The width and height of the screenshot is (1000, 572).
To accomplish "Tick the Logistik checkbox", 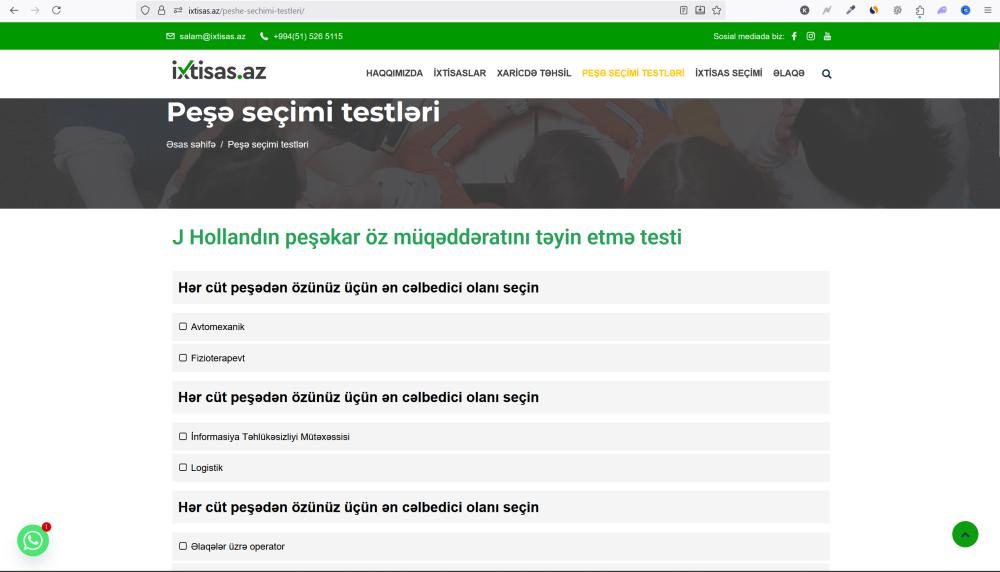I will click(x=183, y=468).
